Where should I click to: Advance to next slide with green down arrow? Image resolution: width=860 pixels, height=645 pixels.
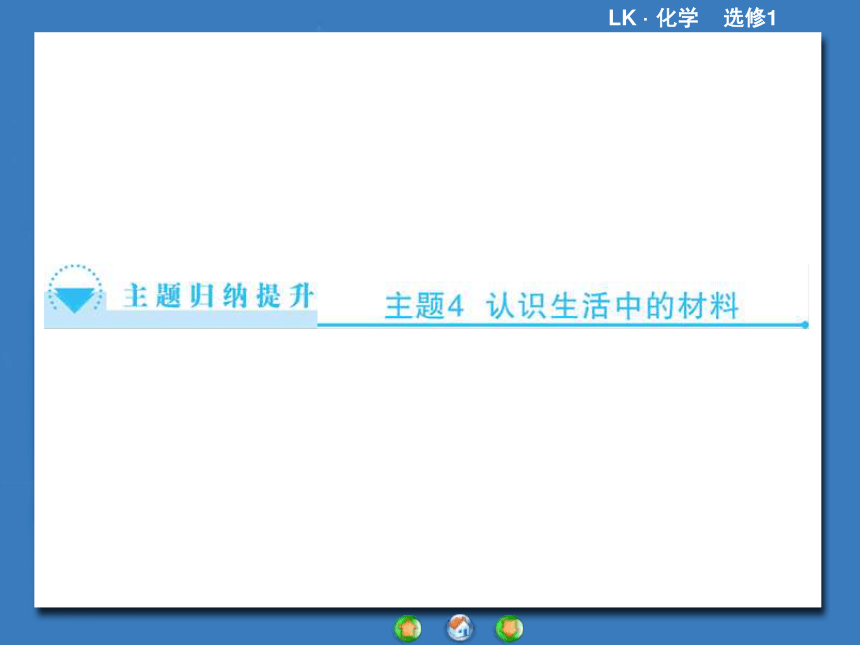point(510,628)
